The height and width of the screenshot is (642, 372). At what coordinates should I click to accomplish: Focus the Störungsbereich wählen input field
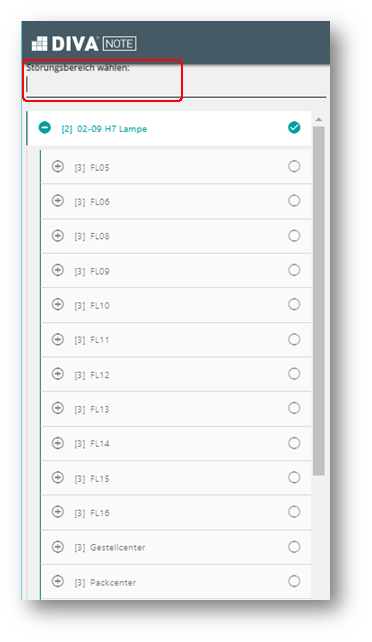(176, 85)
